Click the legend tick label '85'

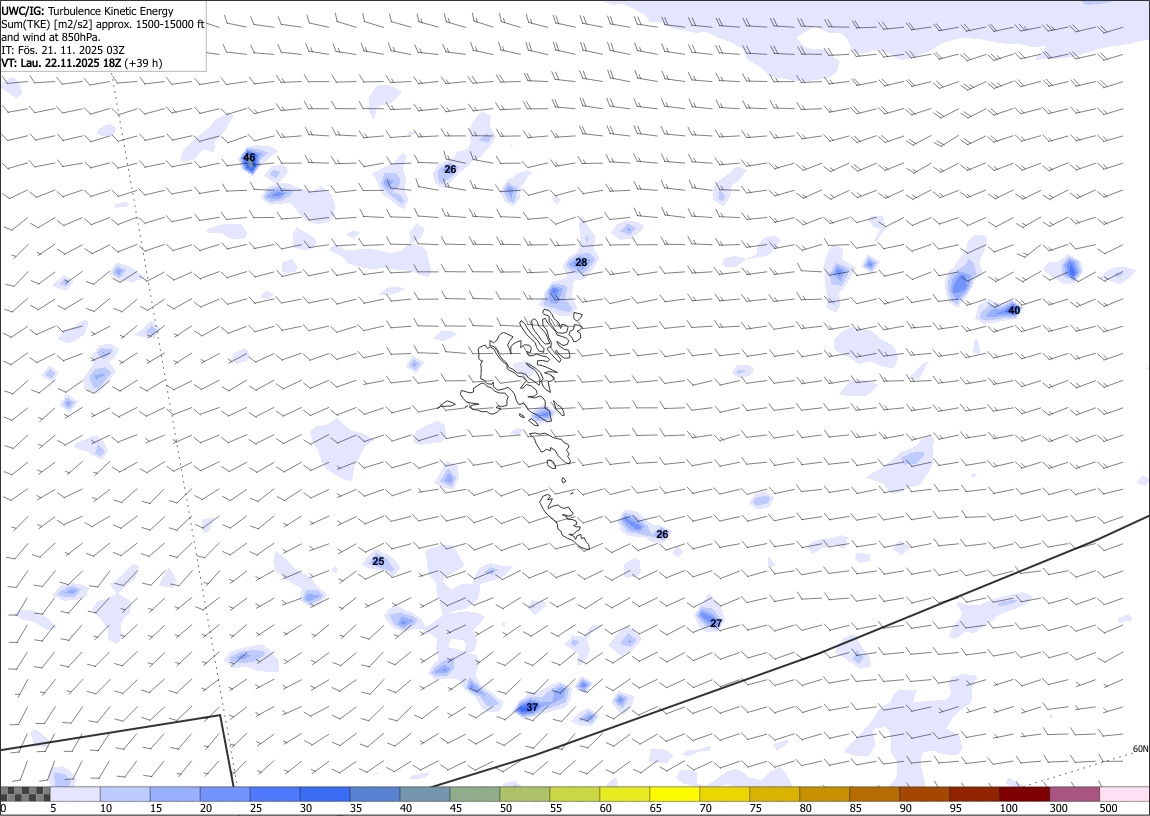(855, 808)
